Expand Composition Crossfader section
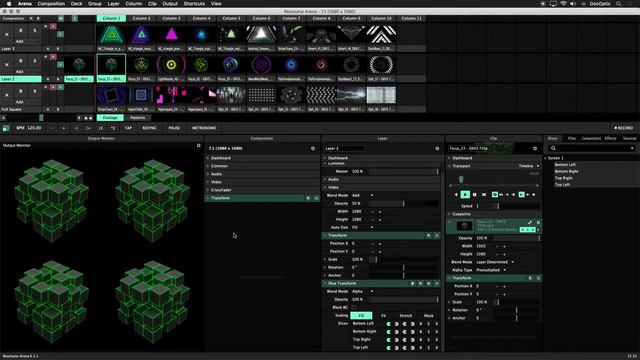The image size is (640, 360). [x=262, y=190]
